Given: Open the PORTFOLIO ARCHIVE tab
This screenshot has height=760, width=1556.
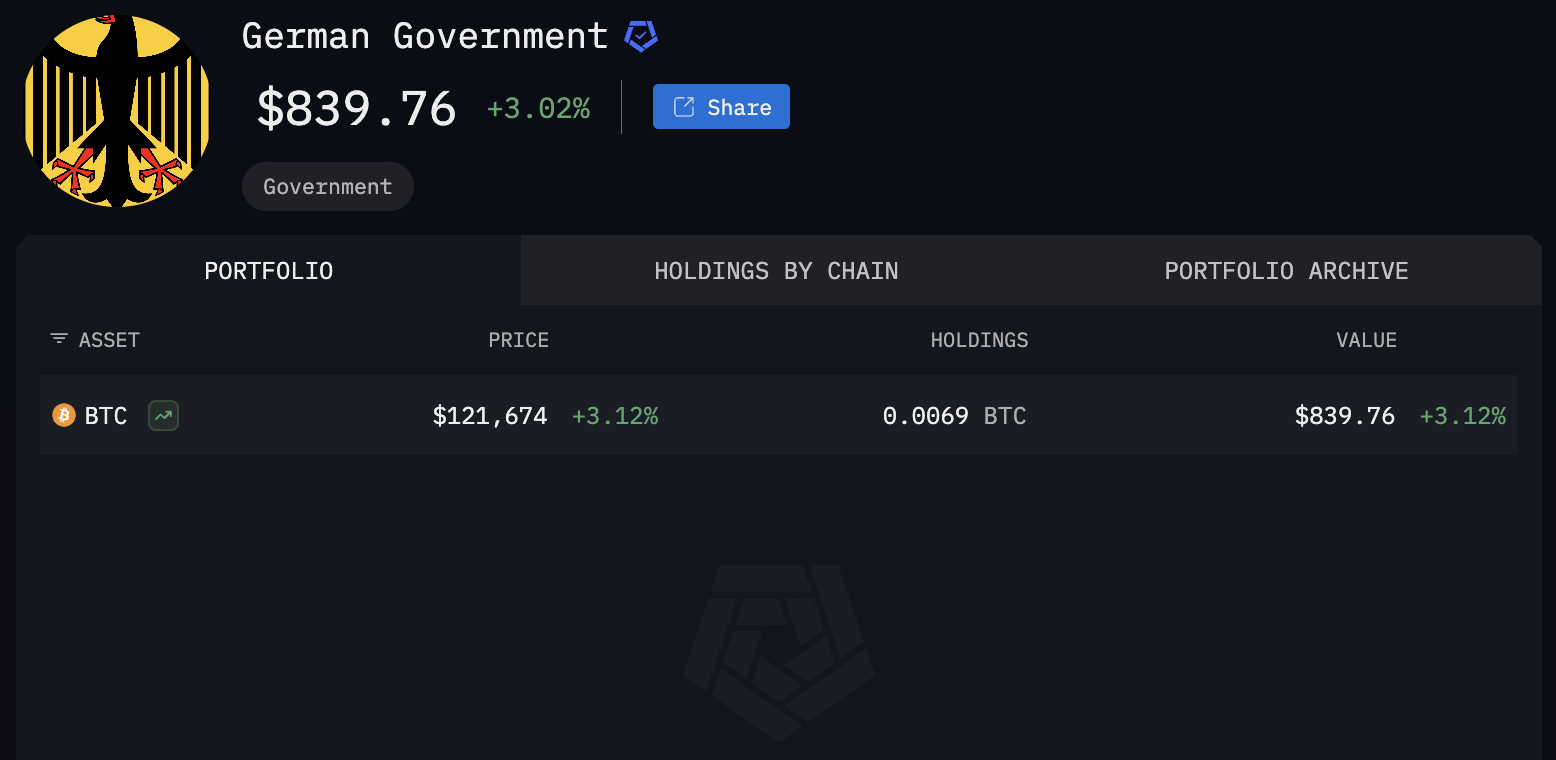Looking at the screenshot, I should (1286, 270).
